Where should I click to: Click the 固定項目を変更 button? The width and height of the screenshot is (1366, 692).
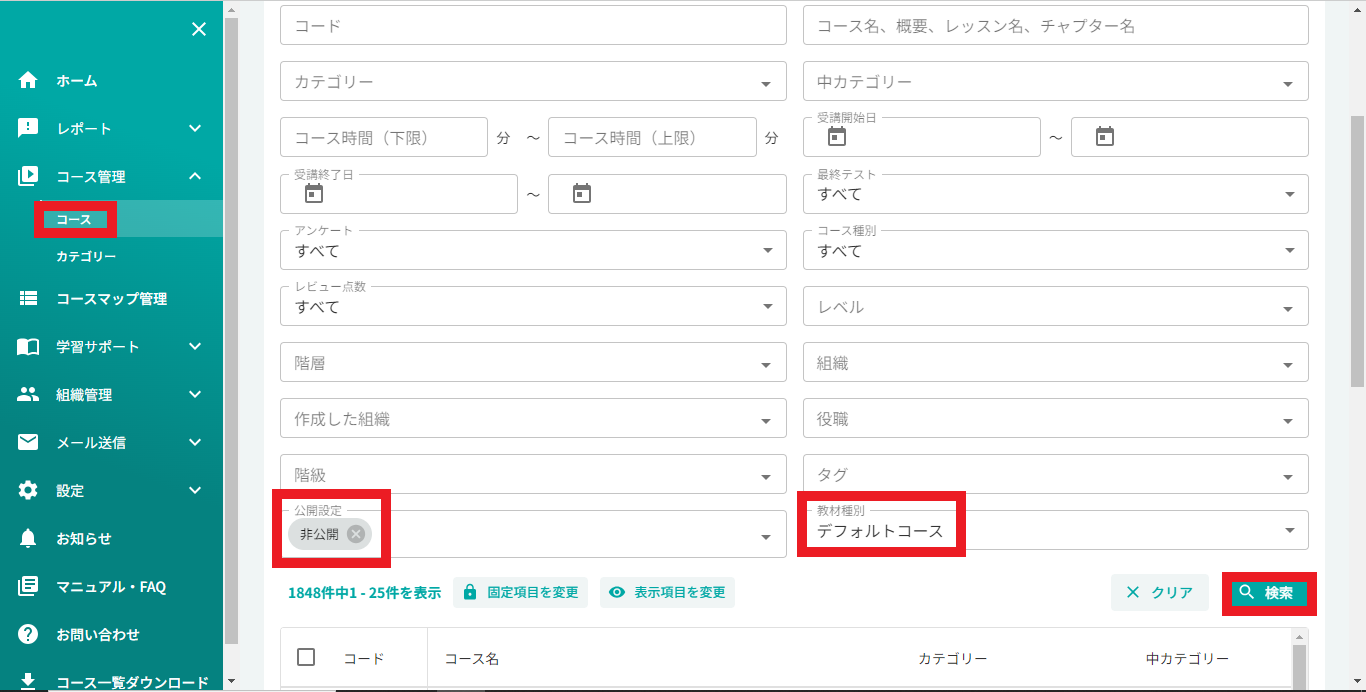521,592
